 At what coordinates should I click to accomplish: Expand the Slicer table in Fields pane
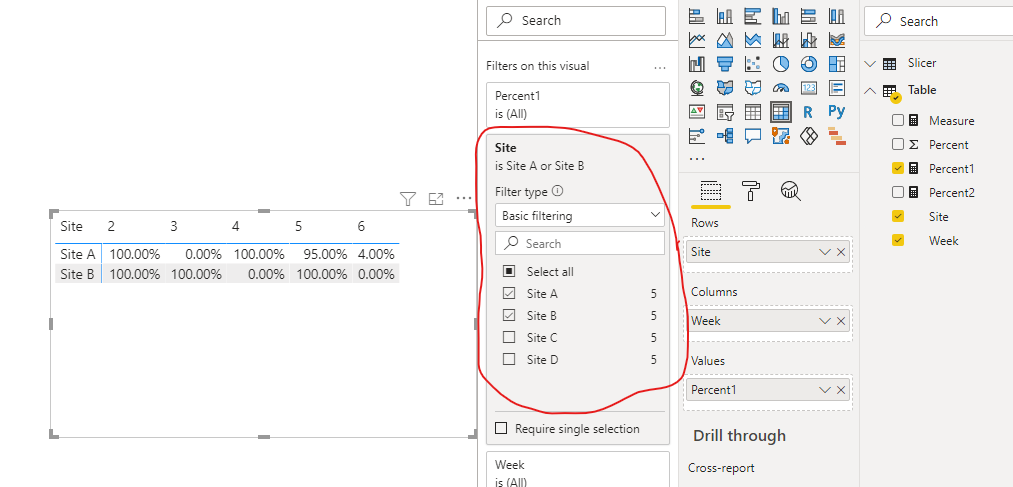coord(870,63)
